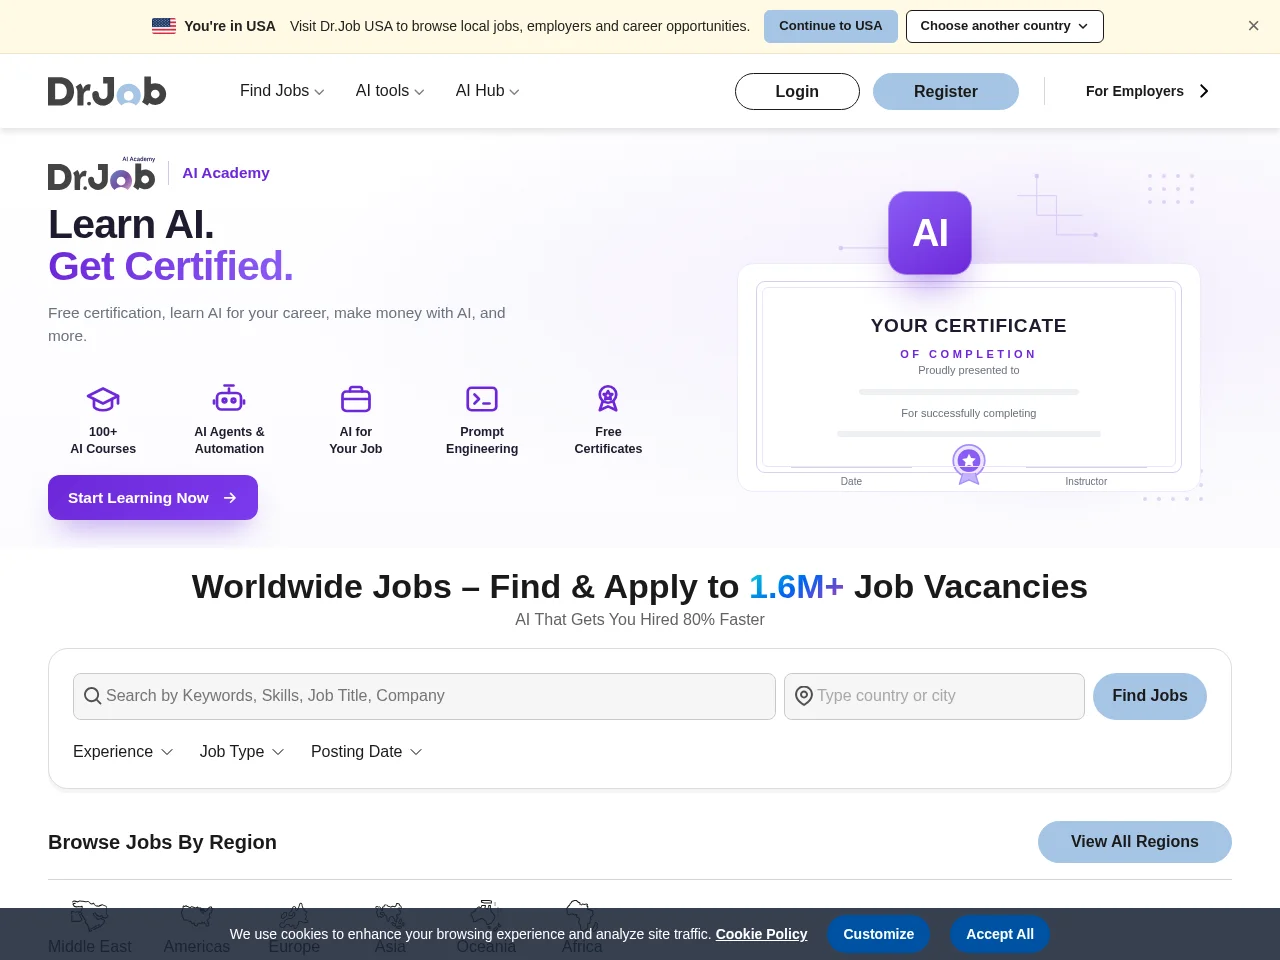The image size is (1280, 960).
Task: Select the Asia region map icon
Action: [x=390, y=915]
